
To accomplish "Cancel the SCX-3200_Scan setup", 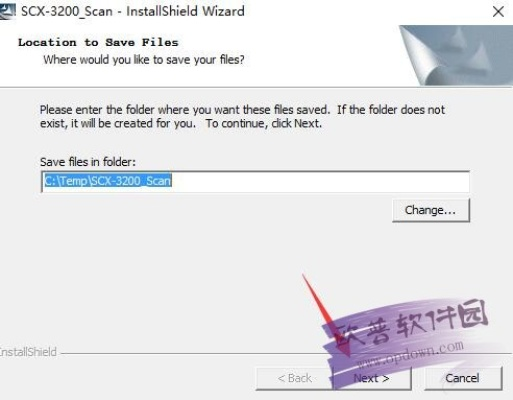I will pos(463,379).
